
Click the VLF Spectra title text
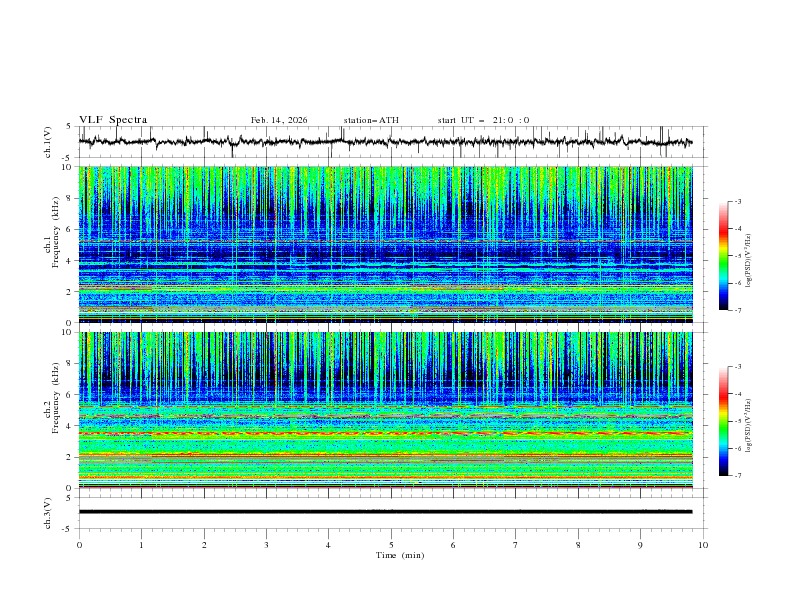pyautogui.click(x=113, y=120)
